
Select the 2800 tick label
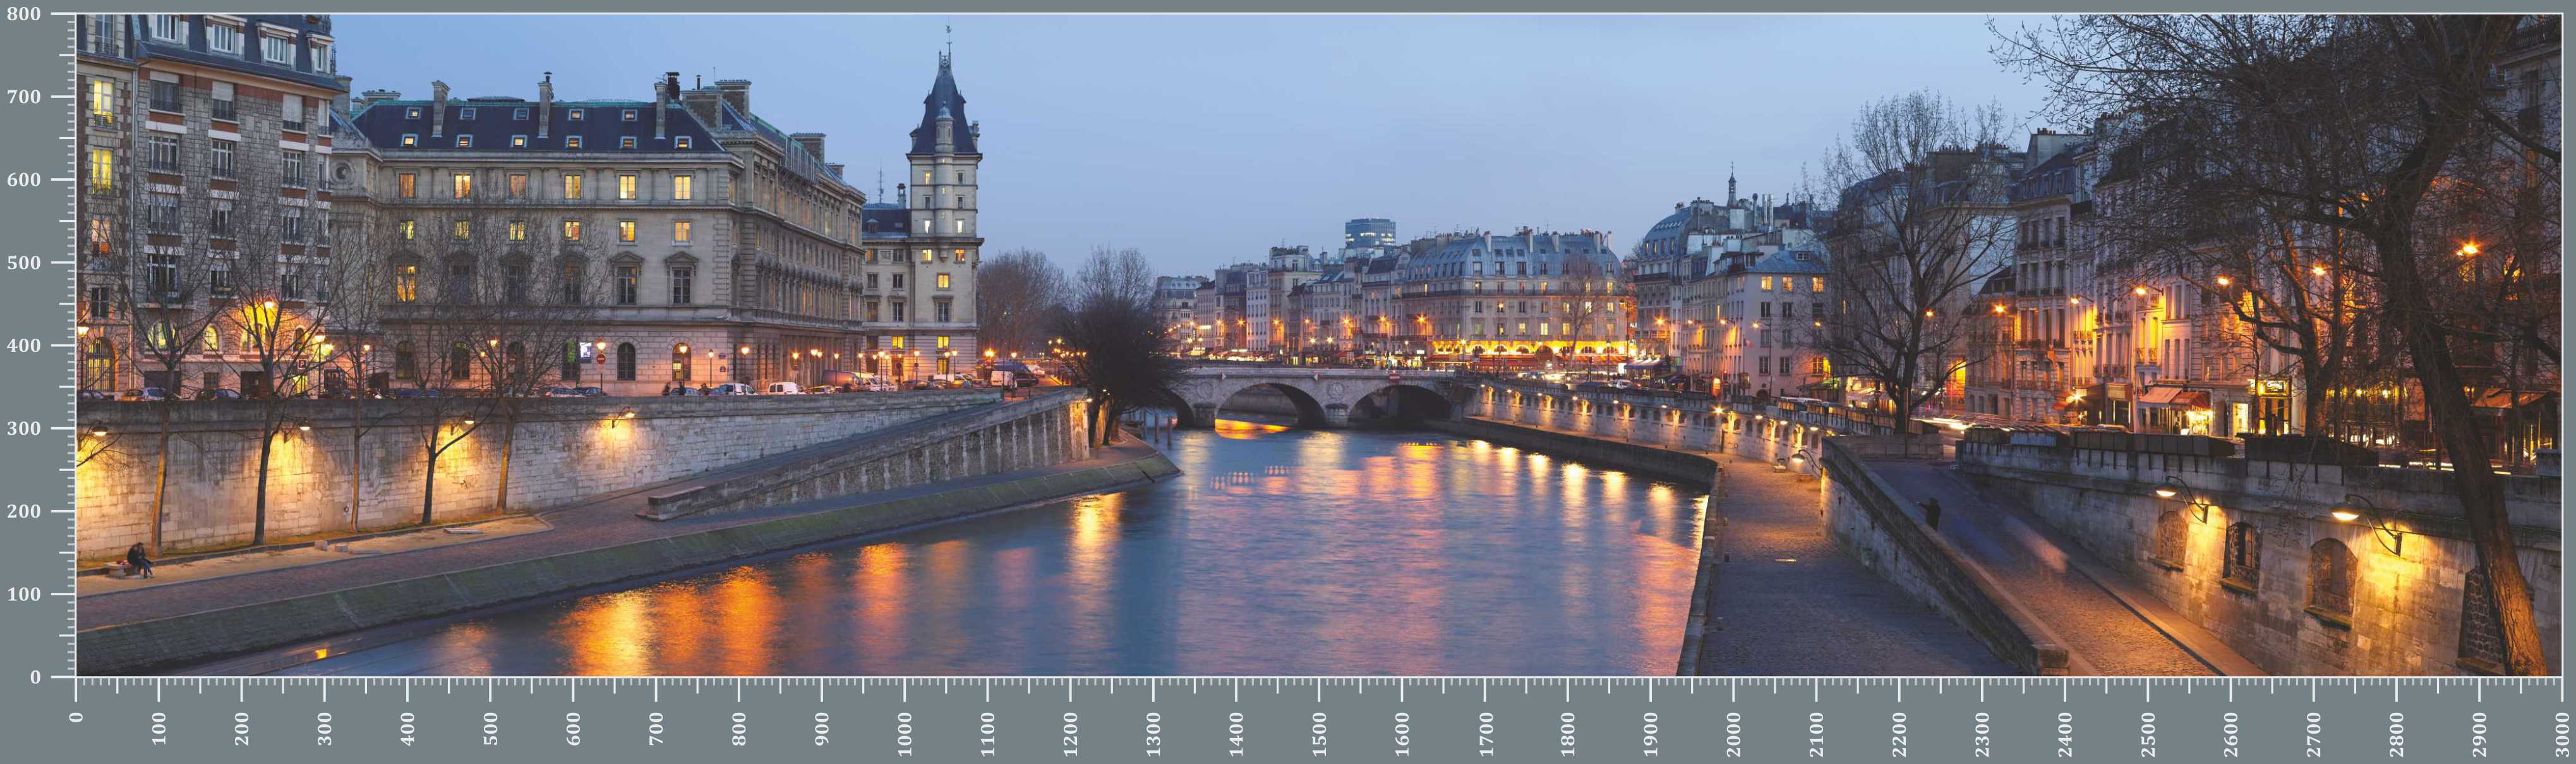(x=2397, y=734)
